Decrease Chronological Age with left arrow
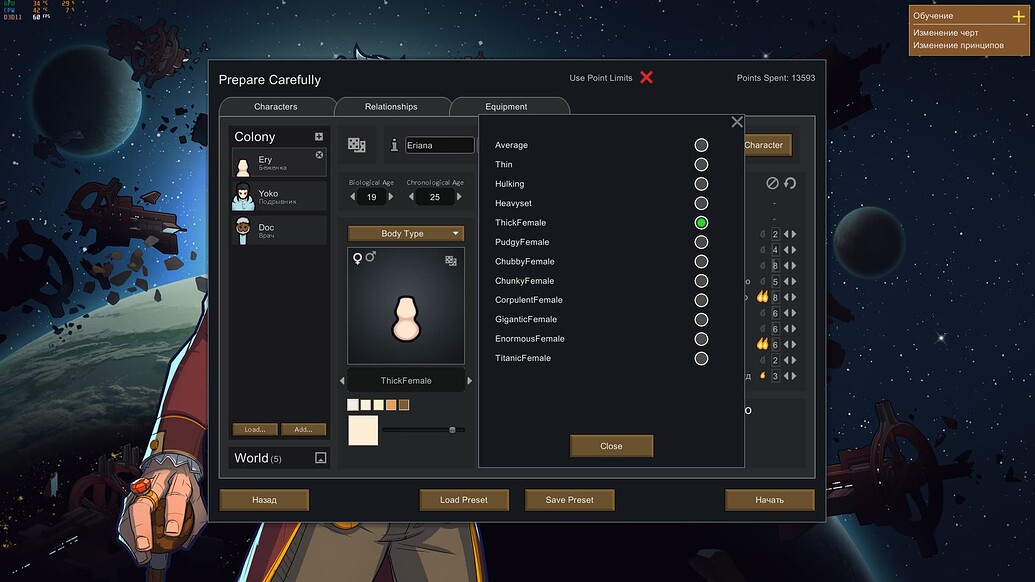 [411, 197]
